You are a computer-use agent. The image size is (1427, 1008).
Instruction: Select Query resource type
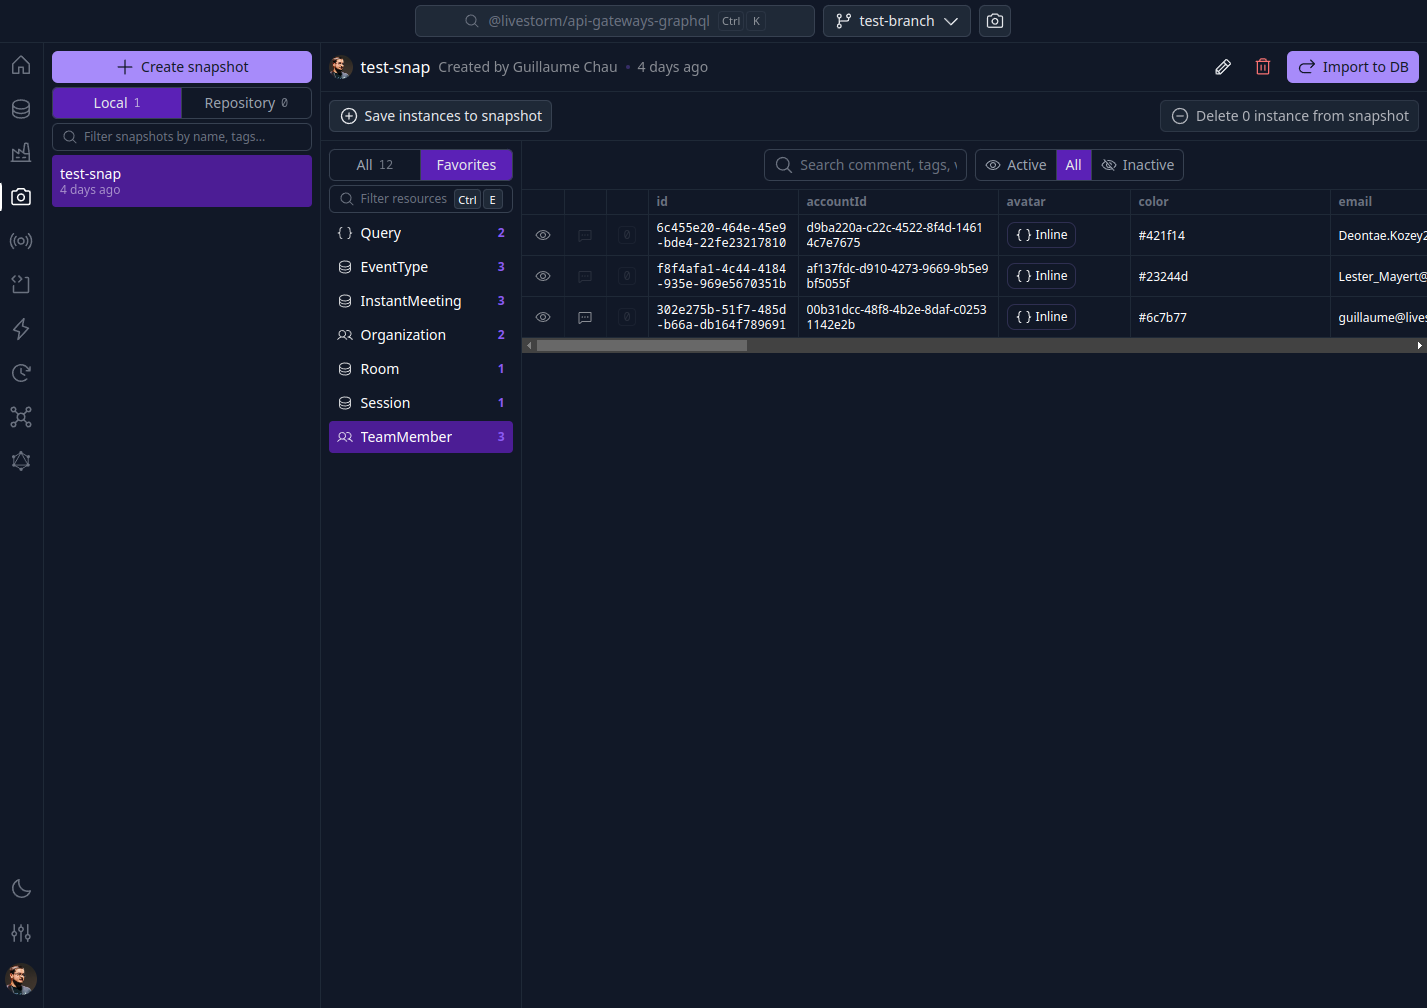(x=421, y=233)
